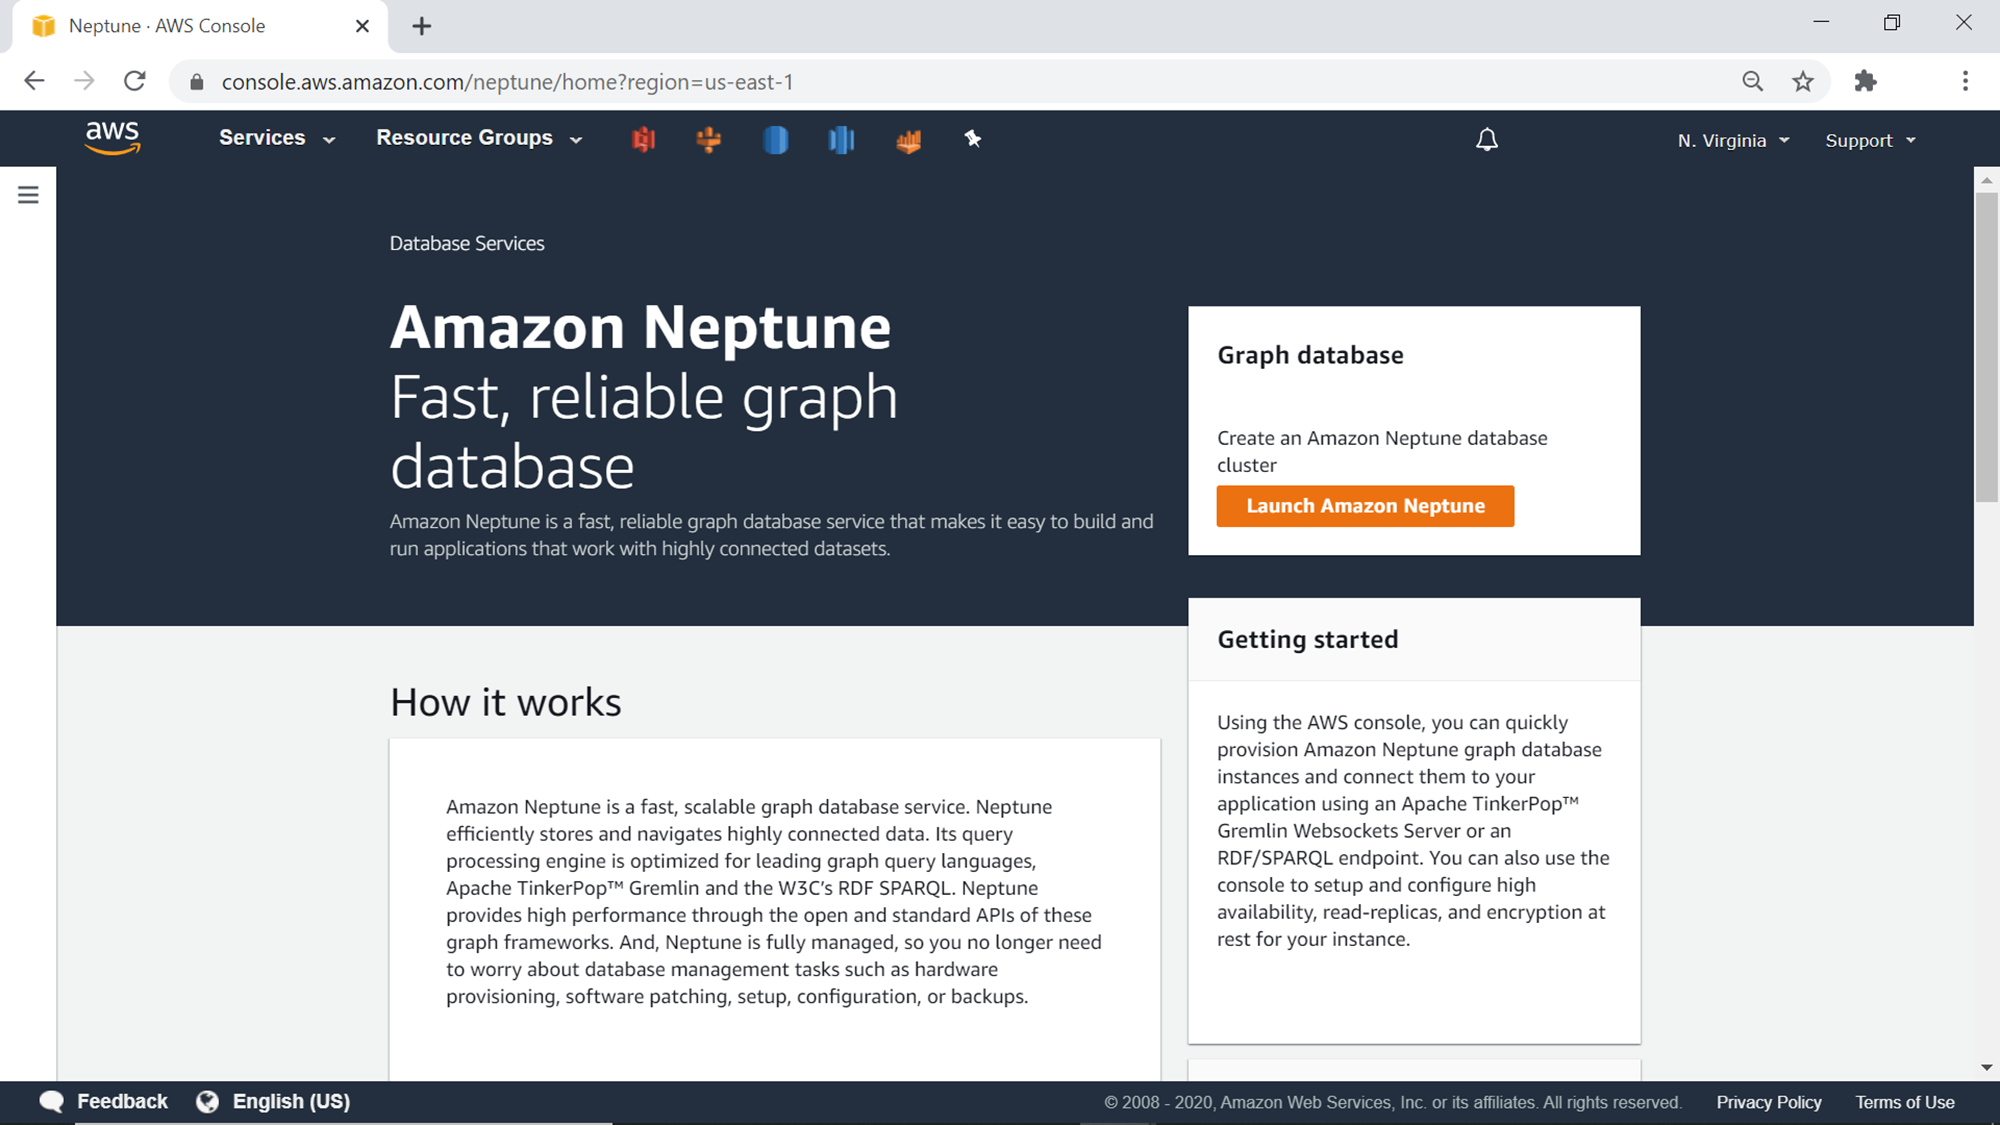Screen dimensions: 2000x1125
Task: Click the blue cube icon
Action: click(x=775, y=140)
